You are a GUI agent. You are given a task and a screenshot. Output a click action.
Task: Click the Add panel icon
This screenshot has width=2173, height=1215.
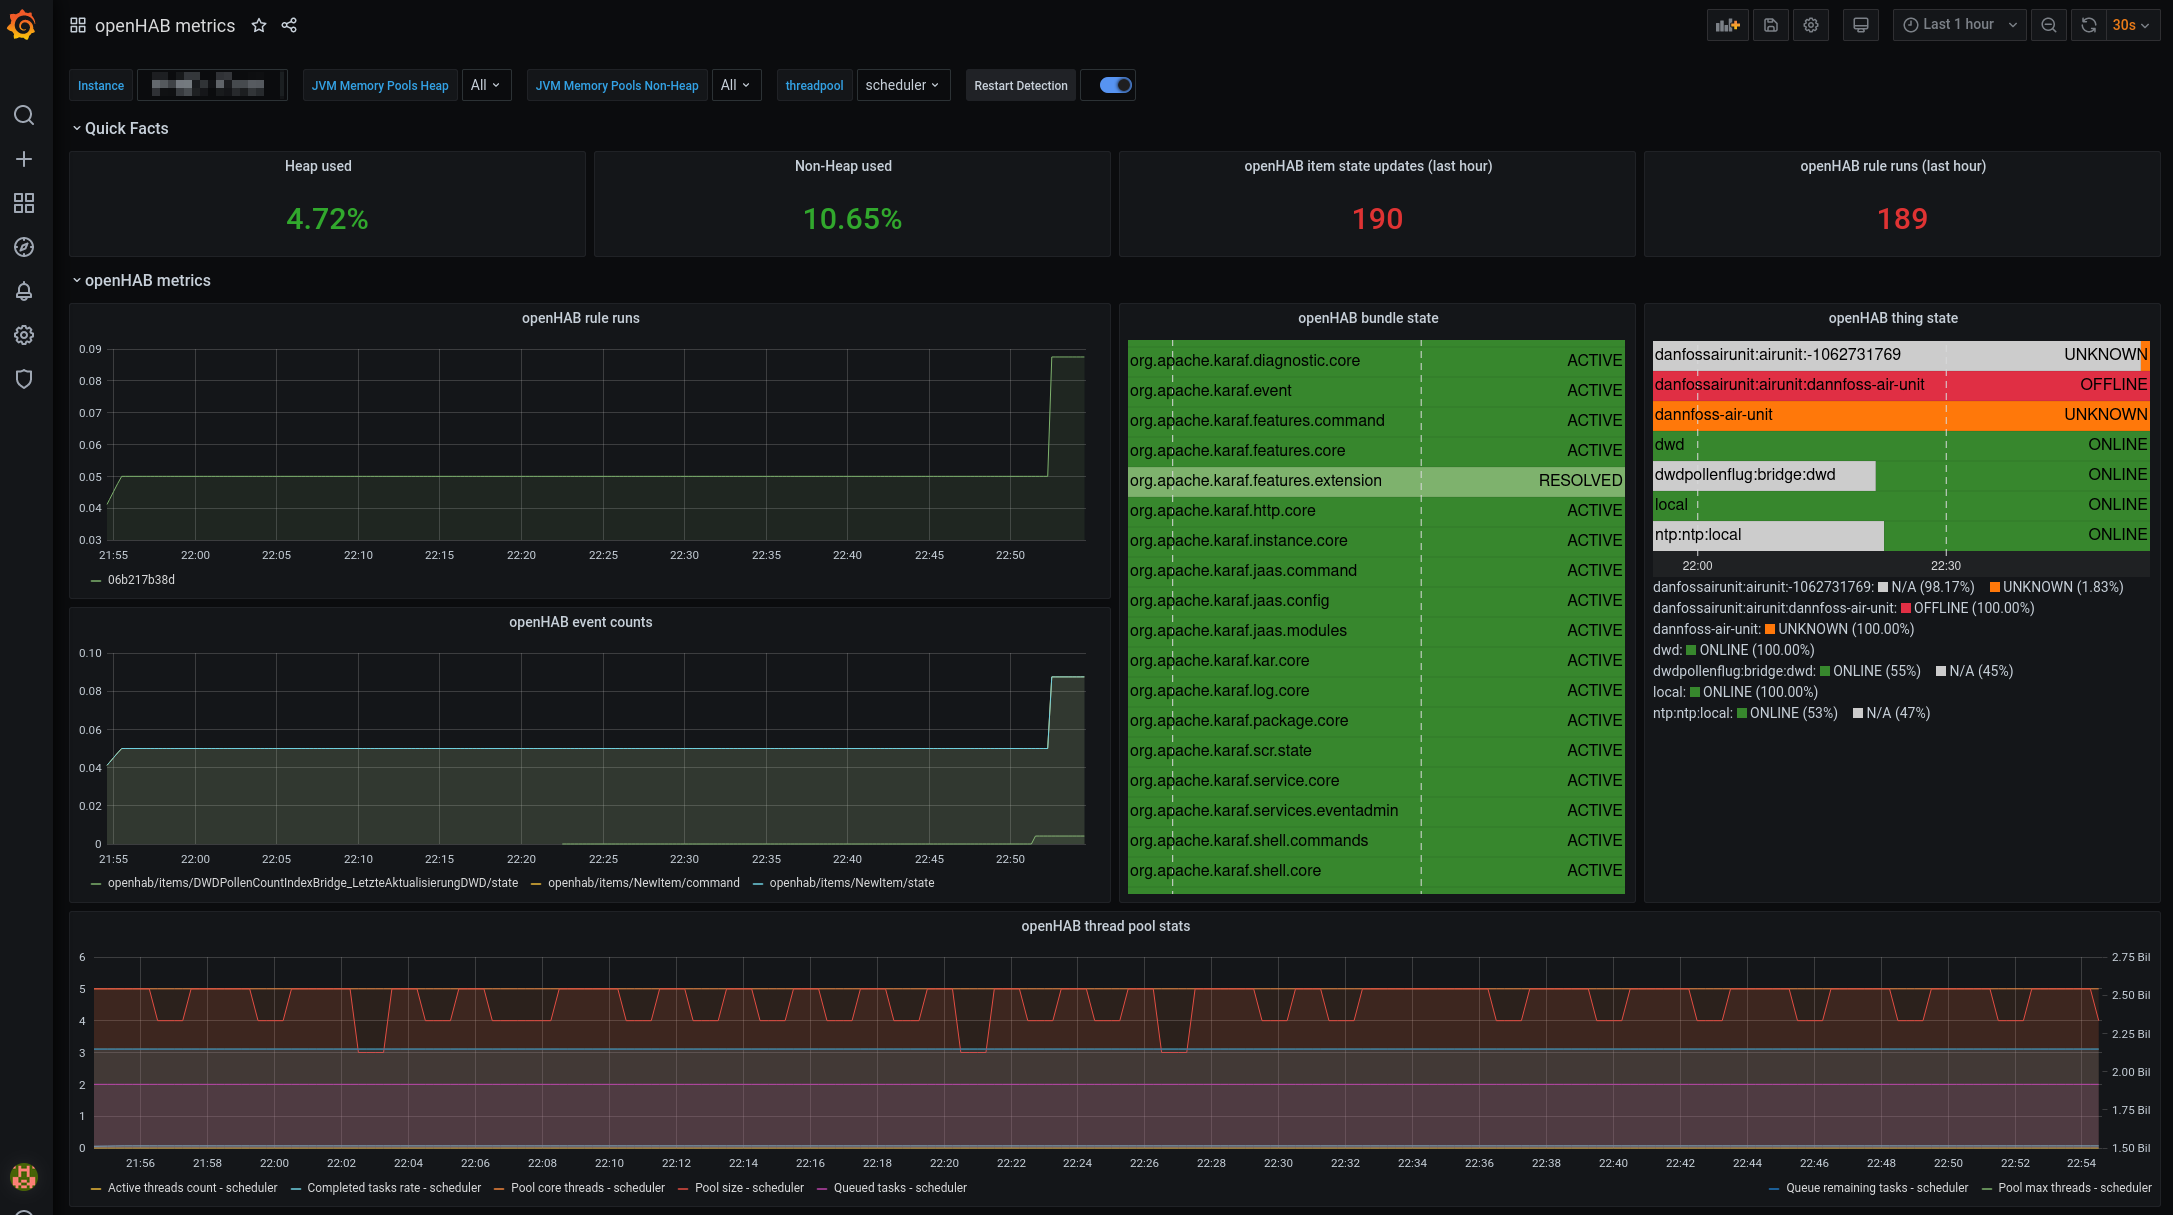tap(1727, 25)
